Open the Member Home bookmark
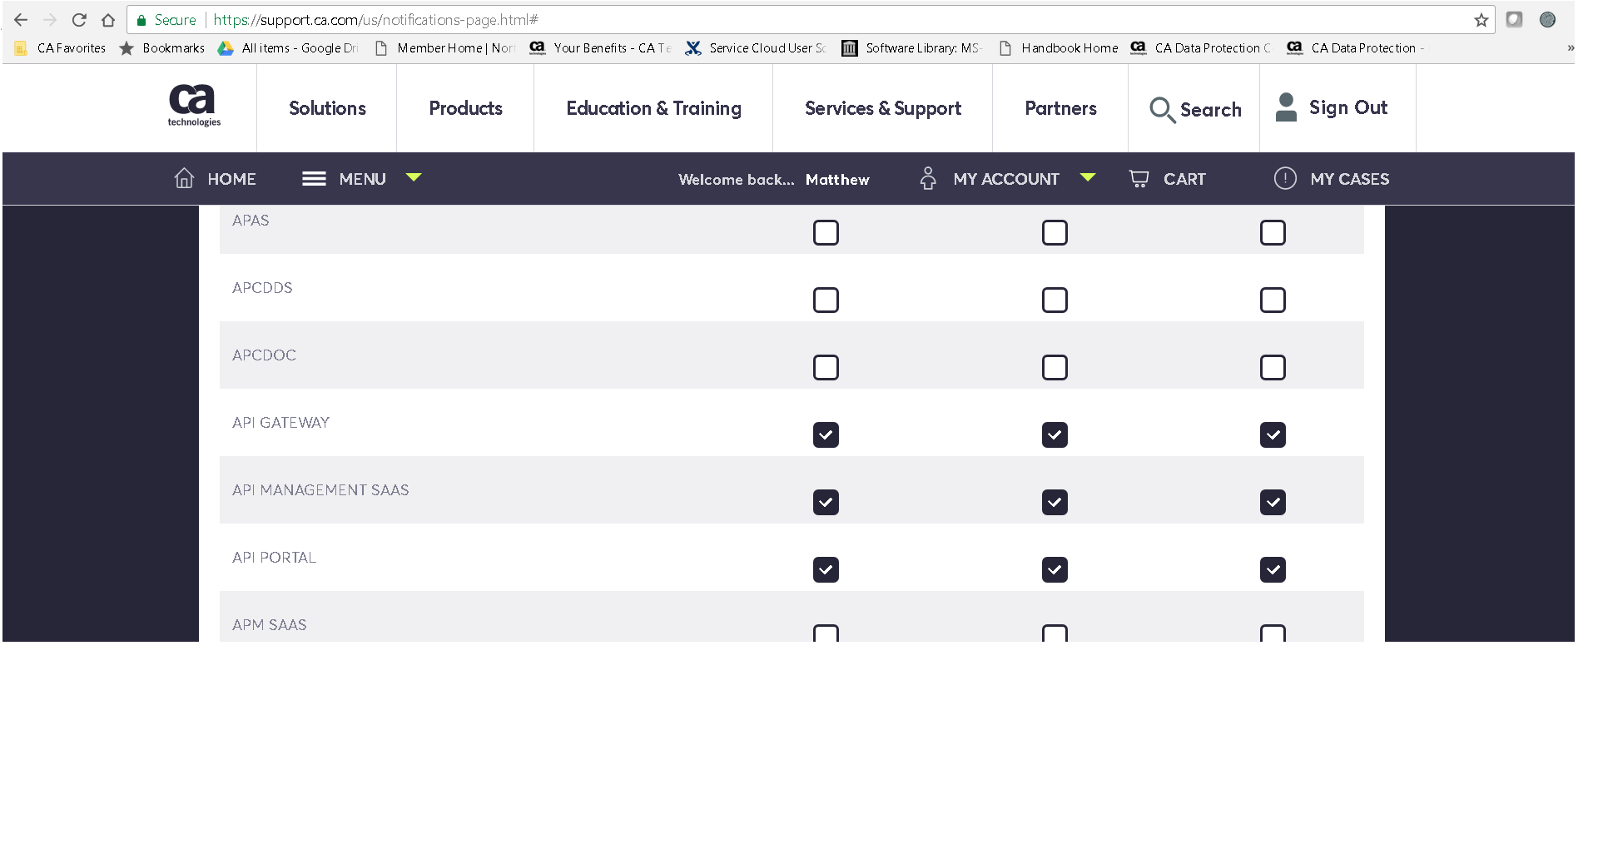This screenshot has height=859, width=1598. coord(444,48)
